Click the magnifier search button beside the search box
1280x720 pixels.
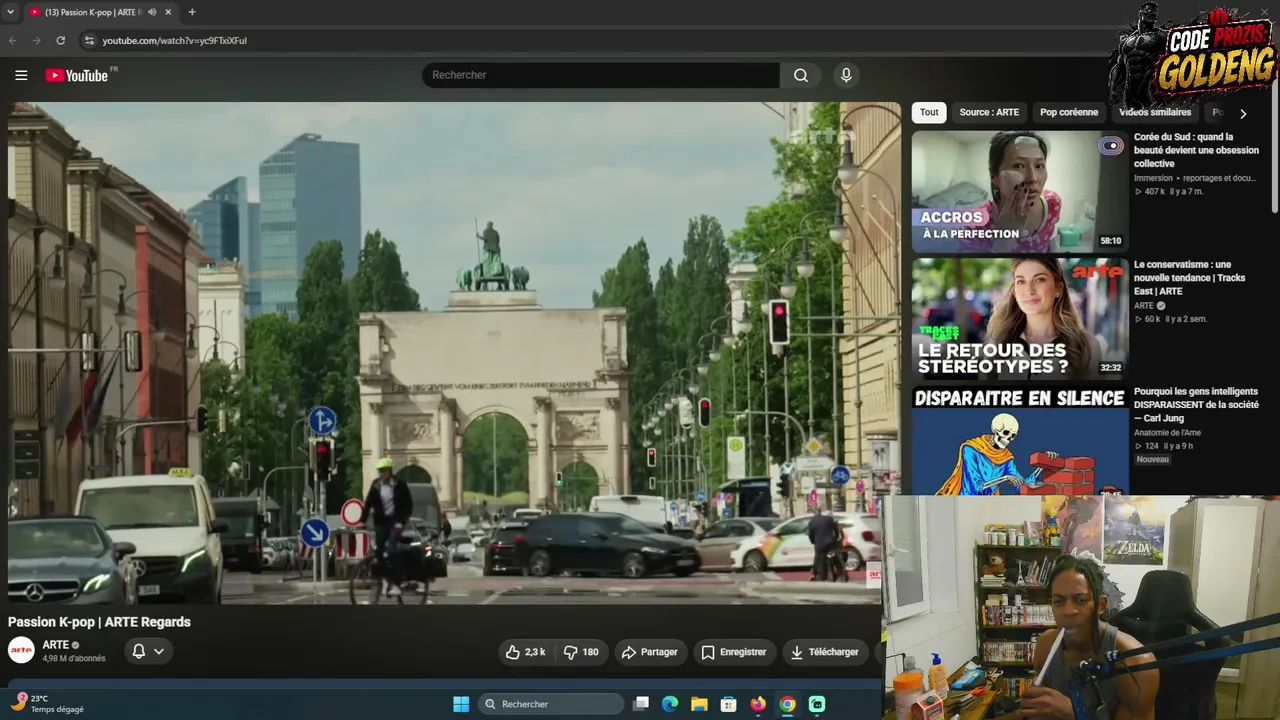[x=801, y=75]
